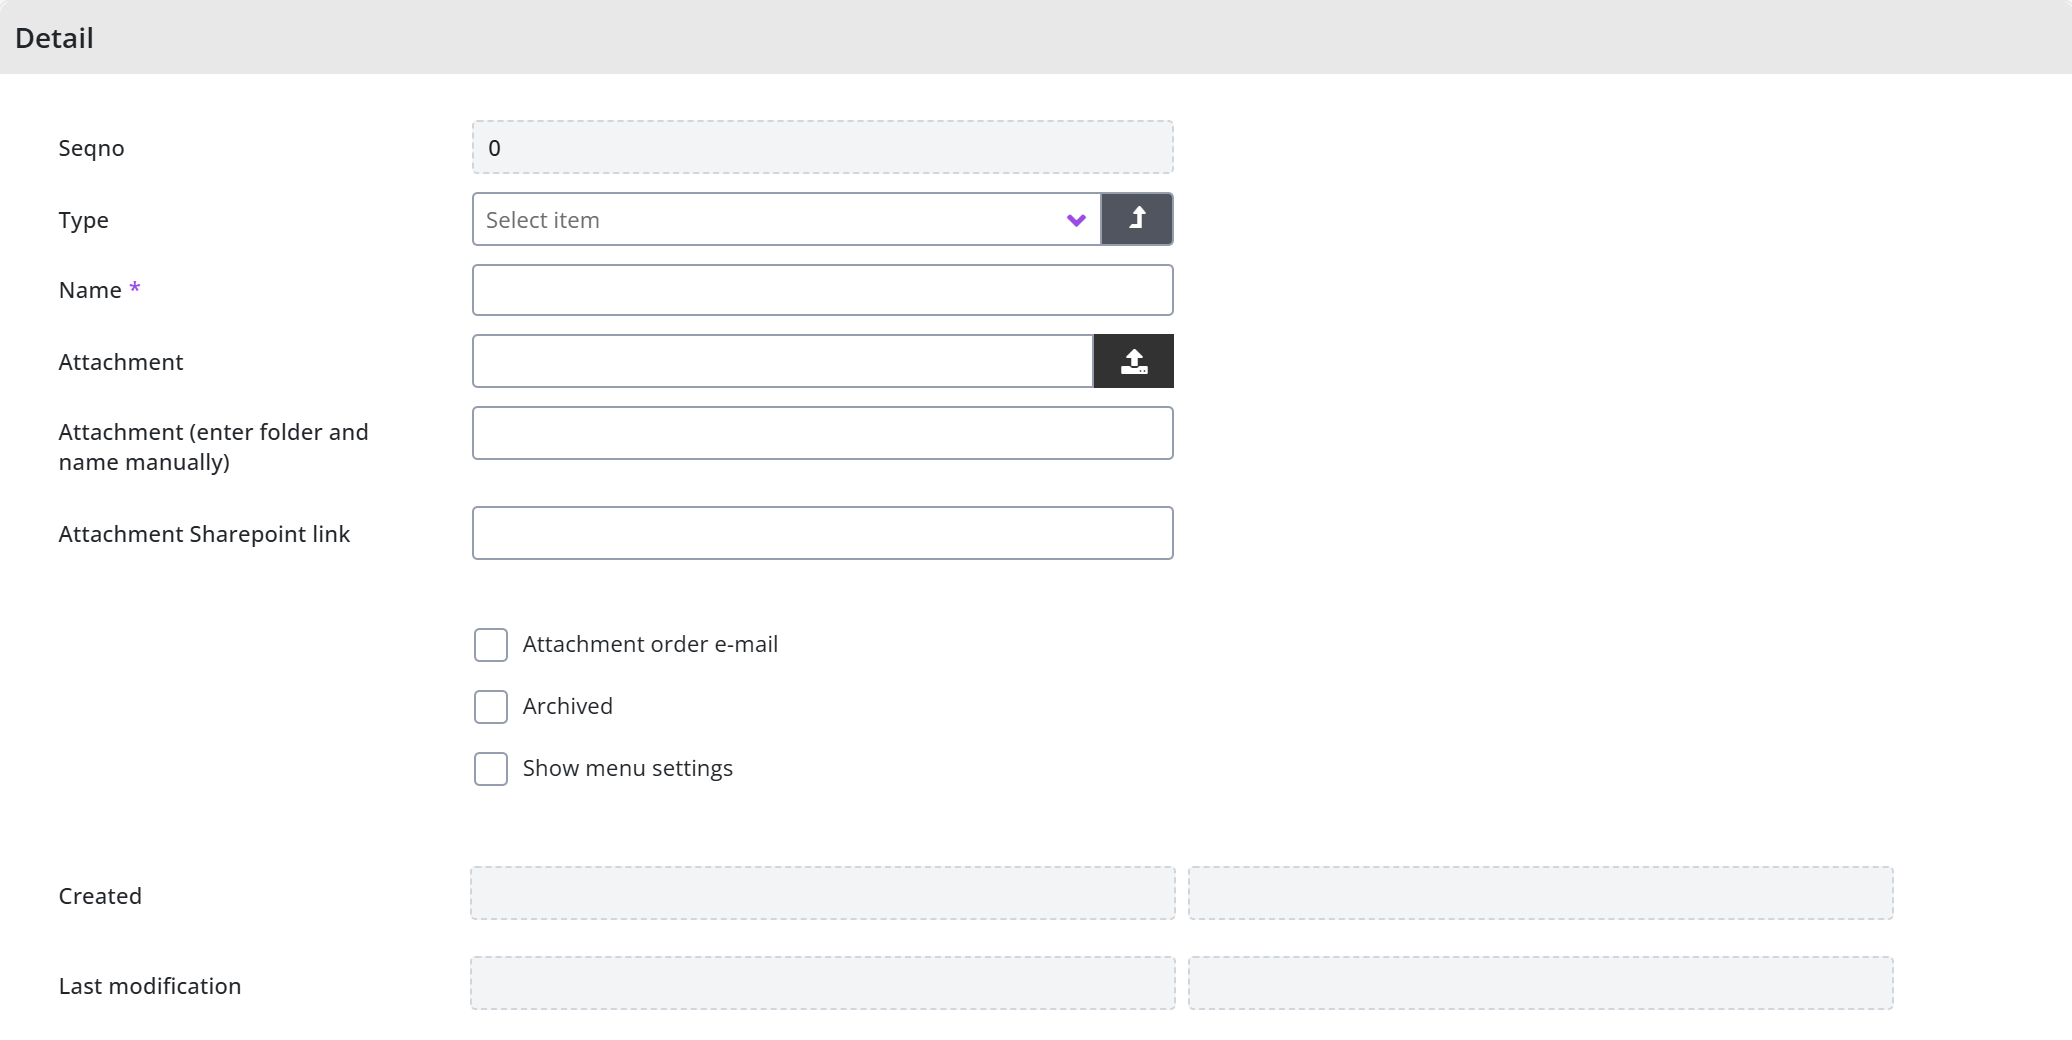Click the upload icon beside Attachment field
This screenshot has height=1040, width=2072.
[1133, 361]
